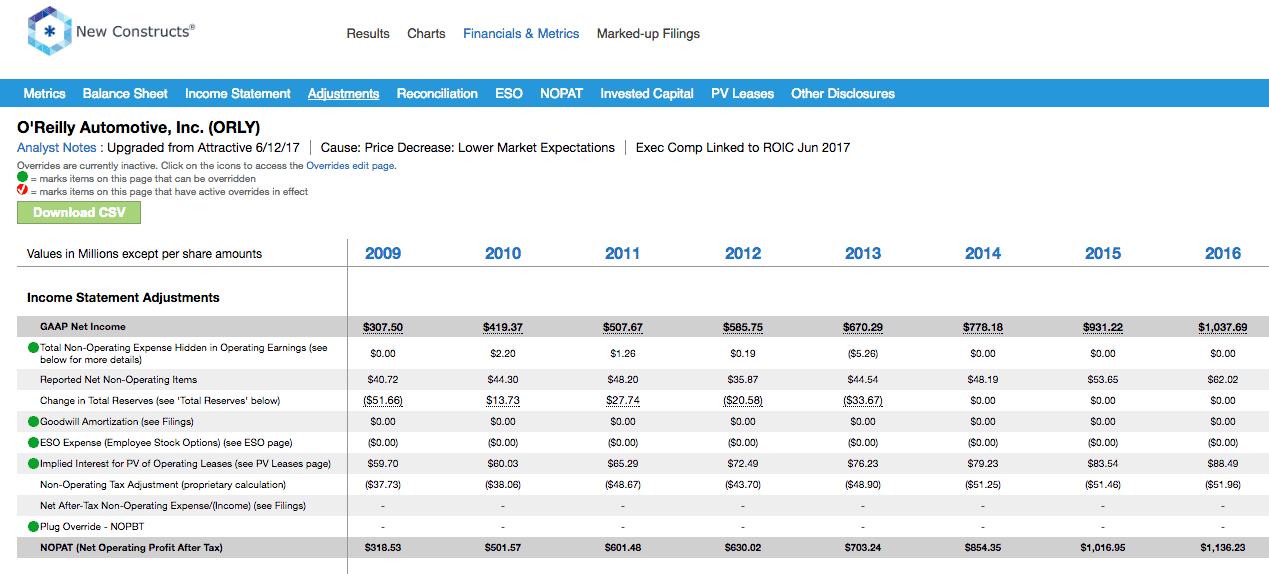1269x574 pixels.
Task: Click Total Non-Operating Expense 2013 value ($5.26)
Action: [863, 353]
